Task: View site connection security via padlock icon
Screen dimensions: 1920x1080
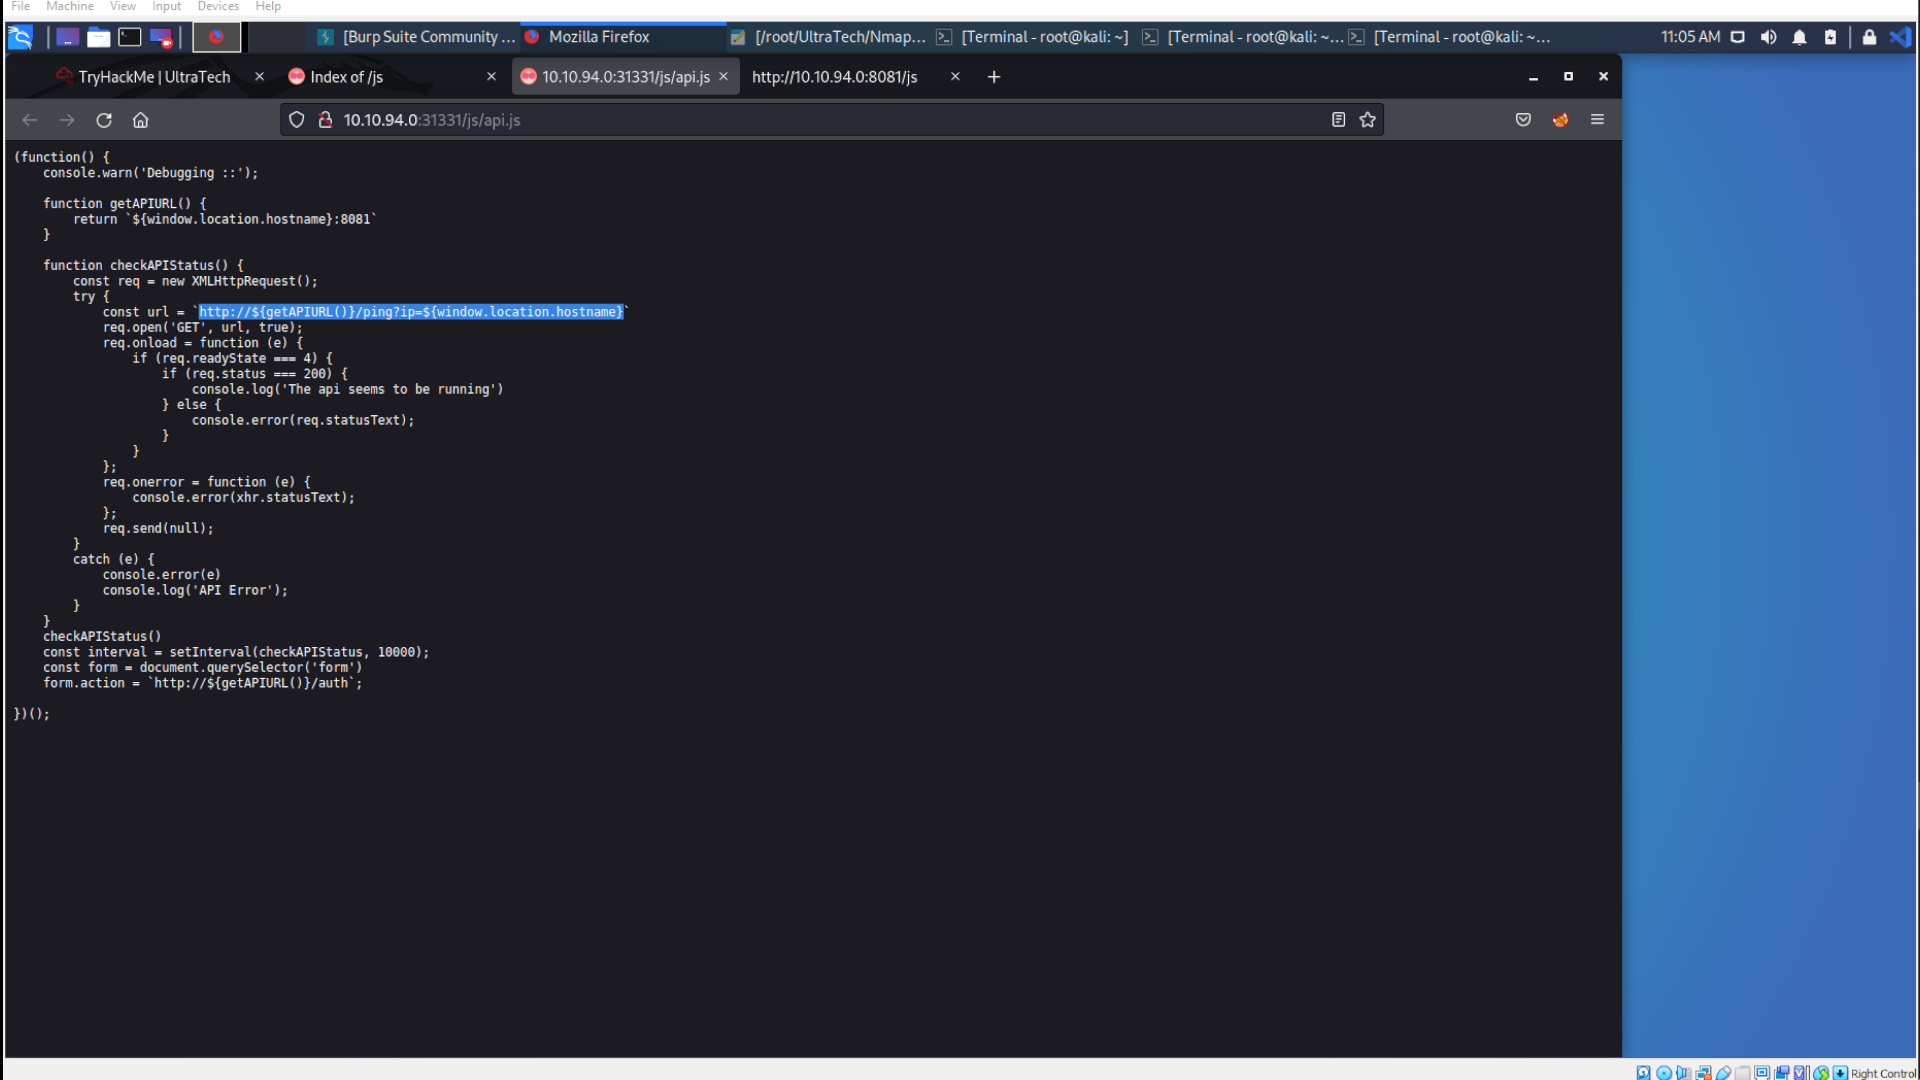Action: click(325, 120)
